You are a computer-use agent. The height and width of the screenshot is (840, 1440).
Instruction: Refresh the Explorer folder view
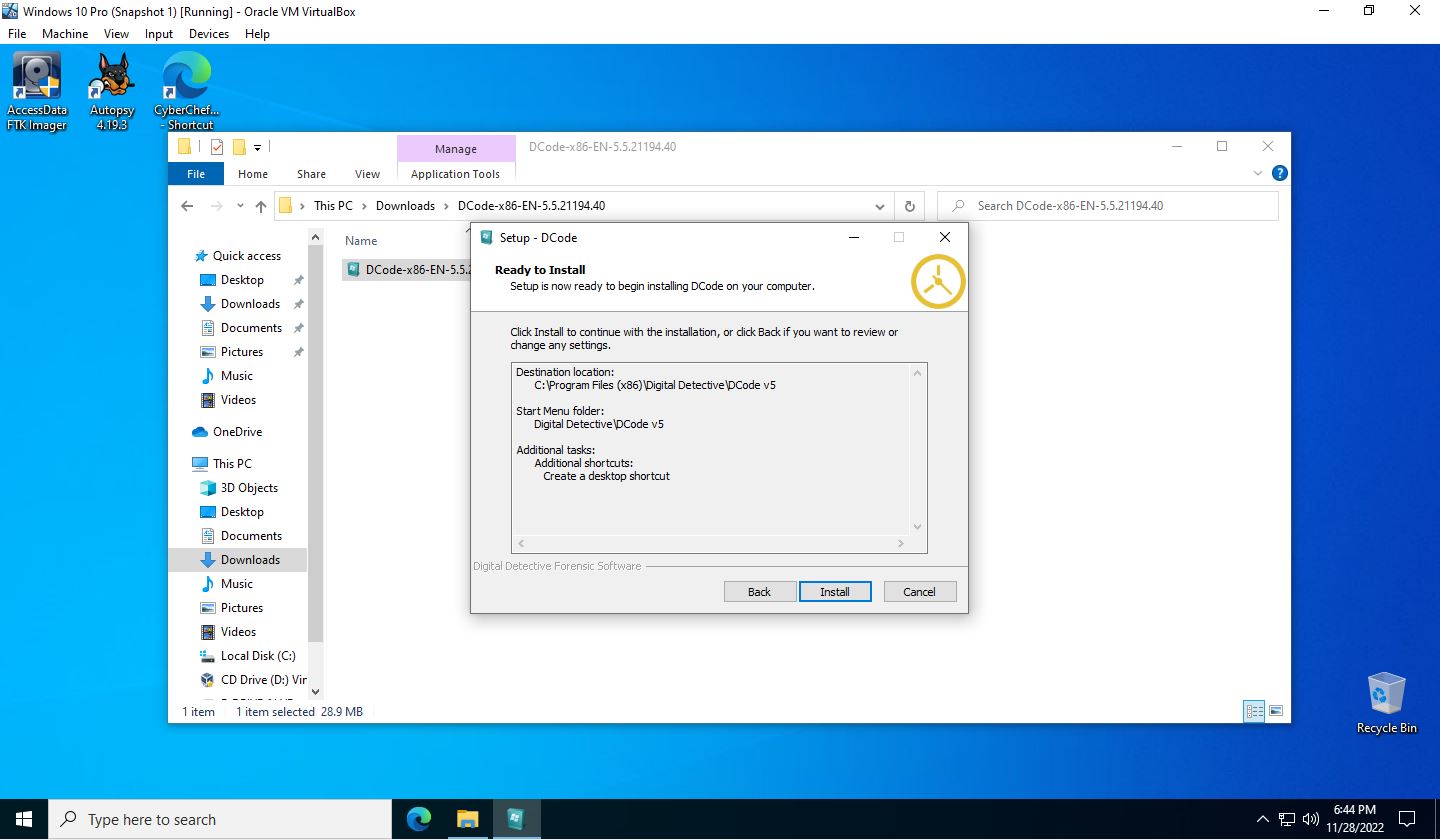coord(909,206)
